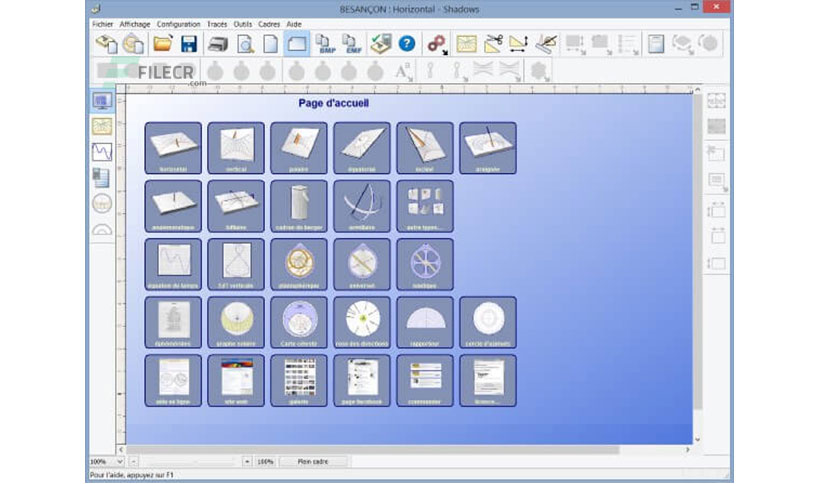
Task: Click the checkmark calculator icon
Action: tap(381, 44)
